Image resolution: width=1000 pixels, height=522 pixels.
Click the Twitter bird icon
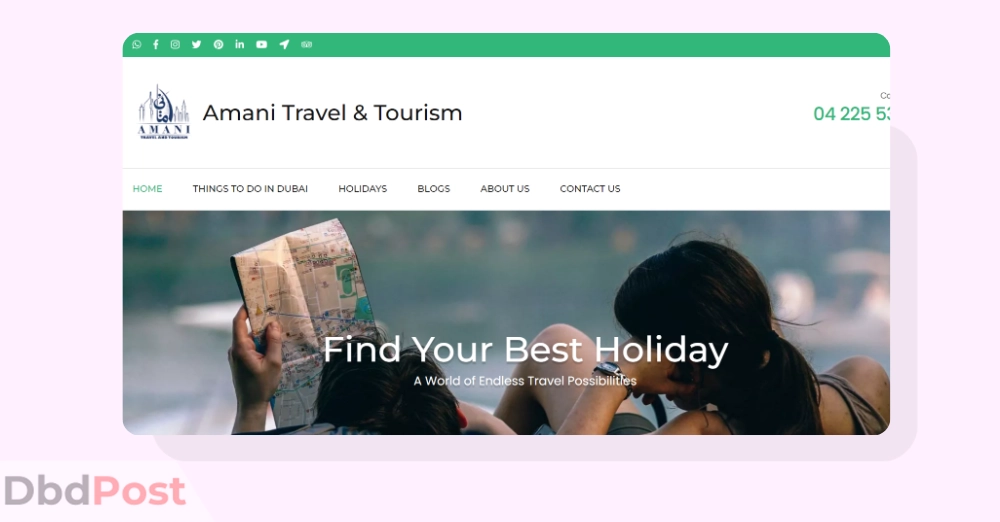tap(196, 45)
